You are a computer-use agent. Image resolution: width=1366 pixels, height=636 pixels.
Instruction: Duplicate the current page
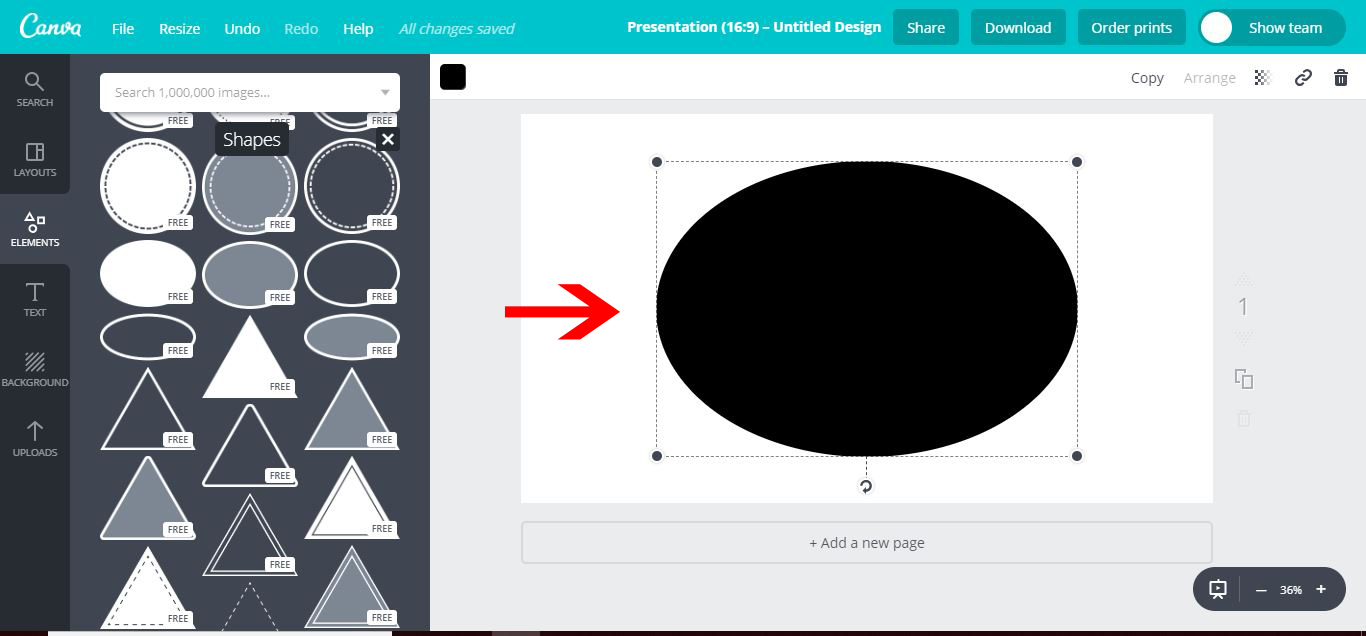pos(1243,379)
